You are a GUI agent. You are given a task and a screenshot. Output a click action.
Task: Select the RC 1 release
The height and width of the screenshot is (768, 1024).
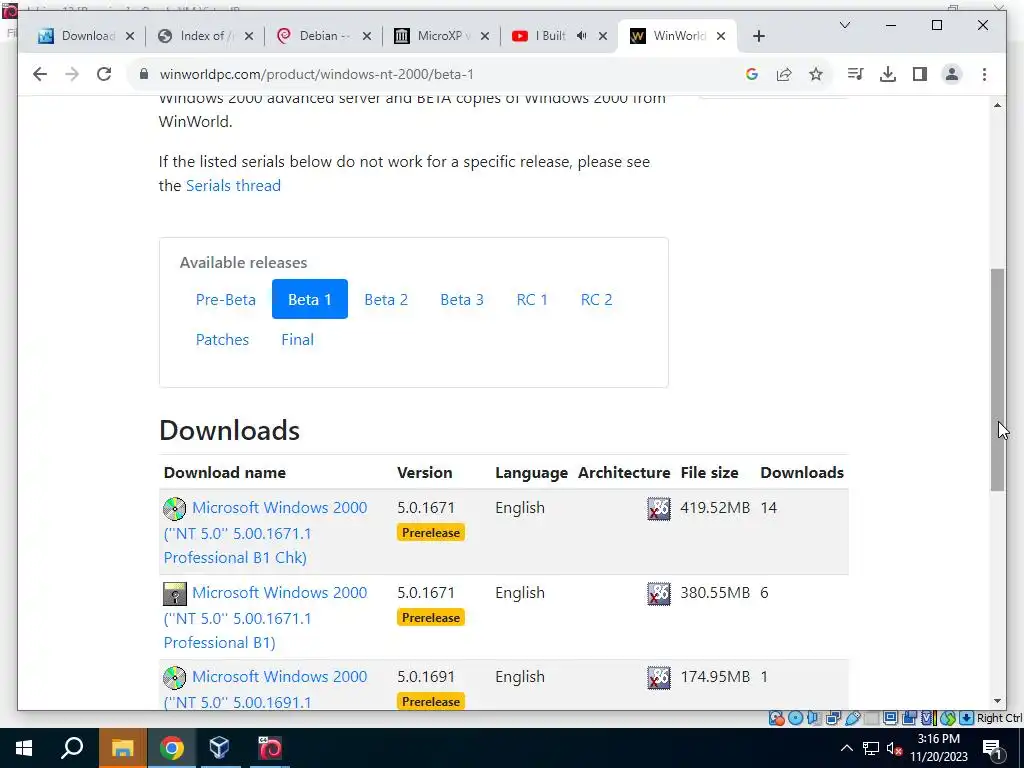(532, 300)
